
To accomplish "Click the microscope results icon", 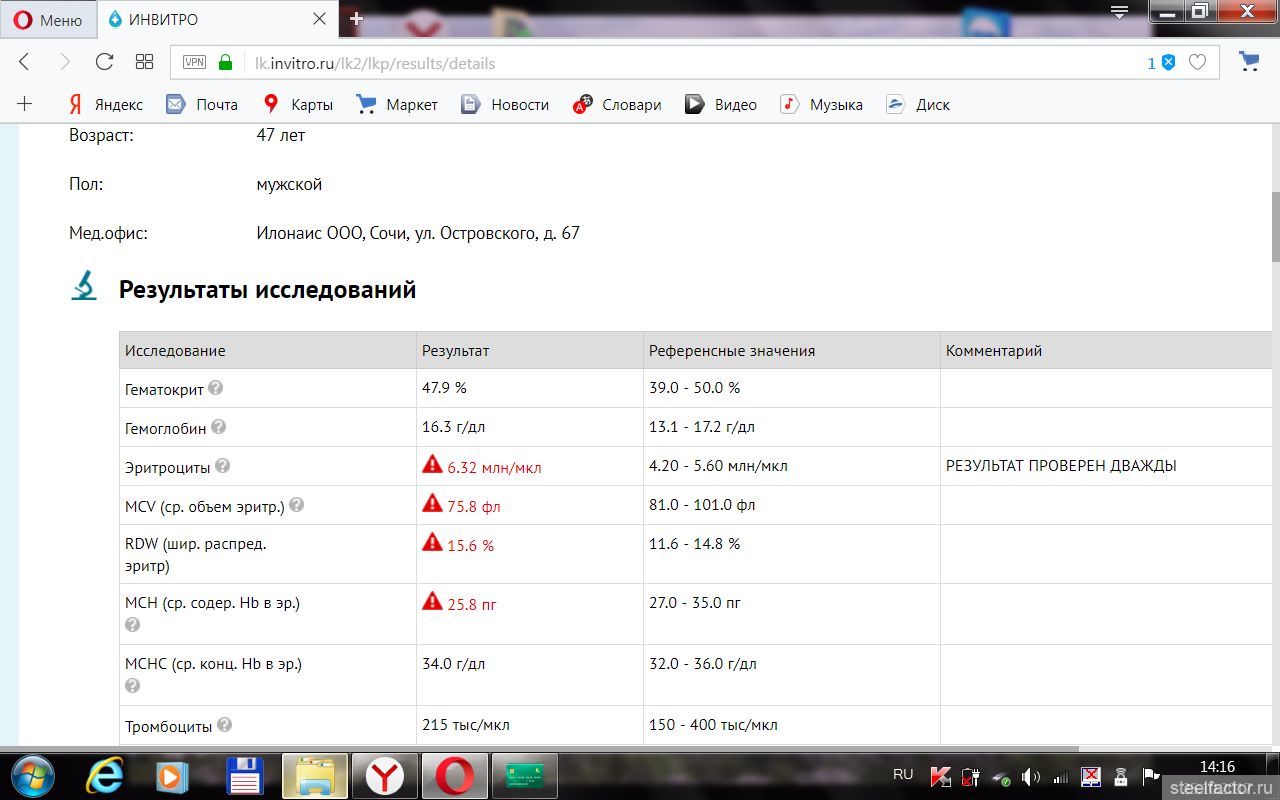I will [x=84, y=287].
